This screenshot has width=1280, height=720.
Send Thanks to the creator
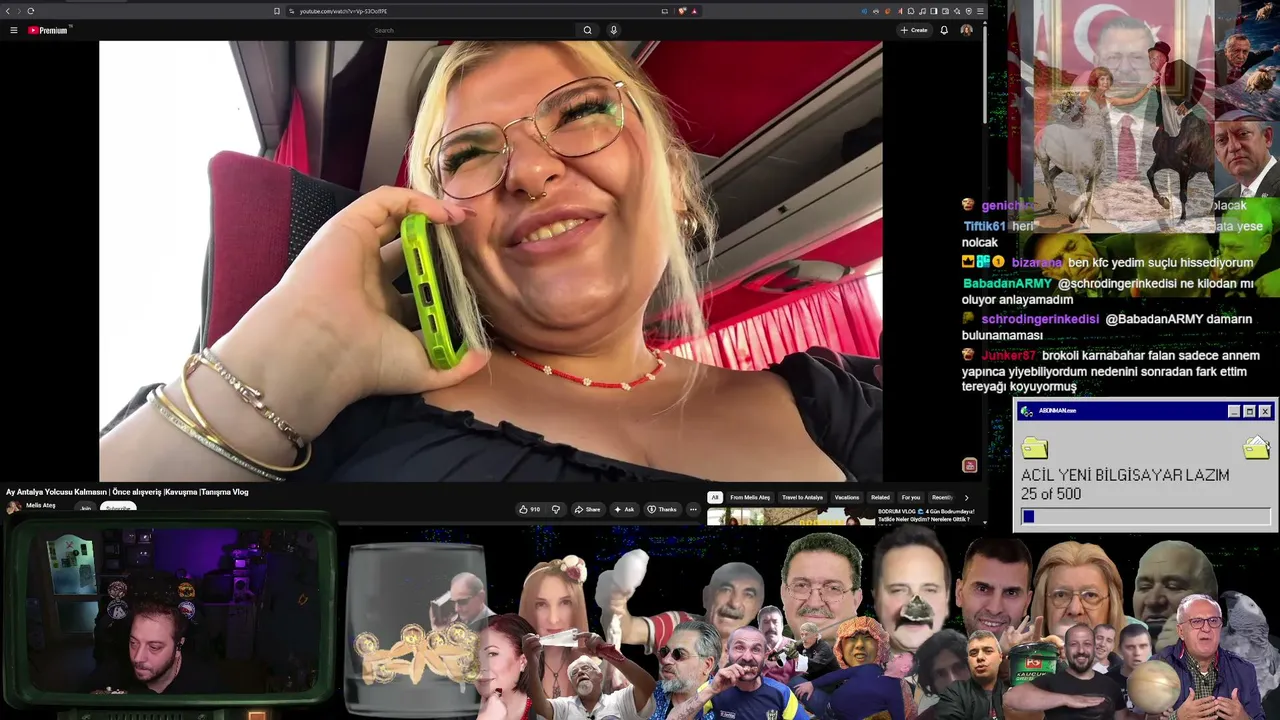[x=661, y=509]
